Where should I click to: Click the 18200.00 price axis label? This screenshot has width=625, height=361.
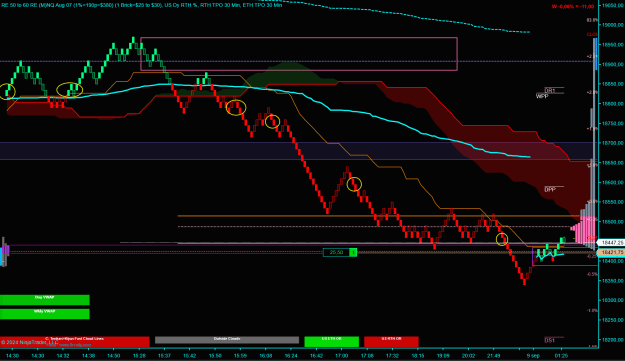(x=613, y=339)
